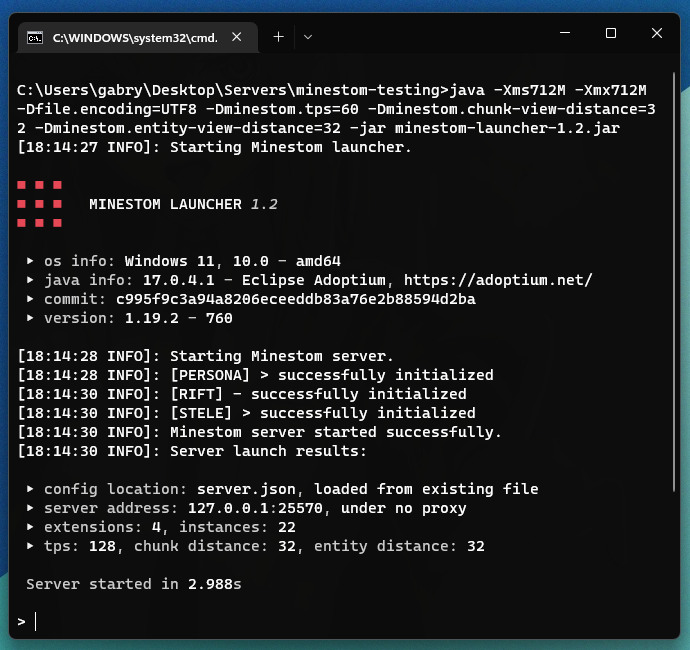This screenshot has width=690, height=650.
Task: Click 'minestom-launcher-1.2.jar' in the command
Action: [507, 129]
